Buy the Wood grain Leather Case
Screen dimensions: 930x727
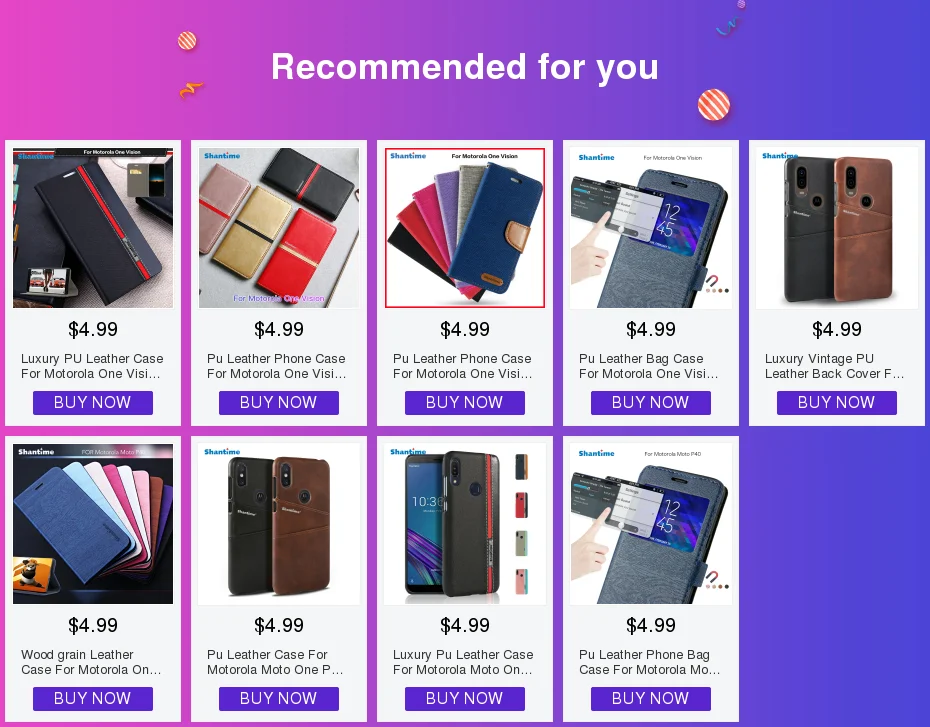click(93, 699)
